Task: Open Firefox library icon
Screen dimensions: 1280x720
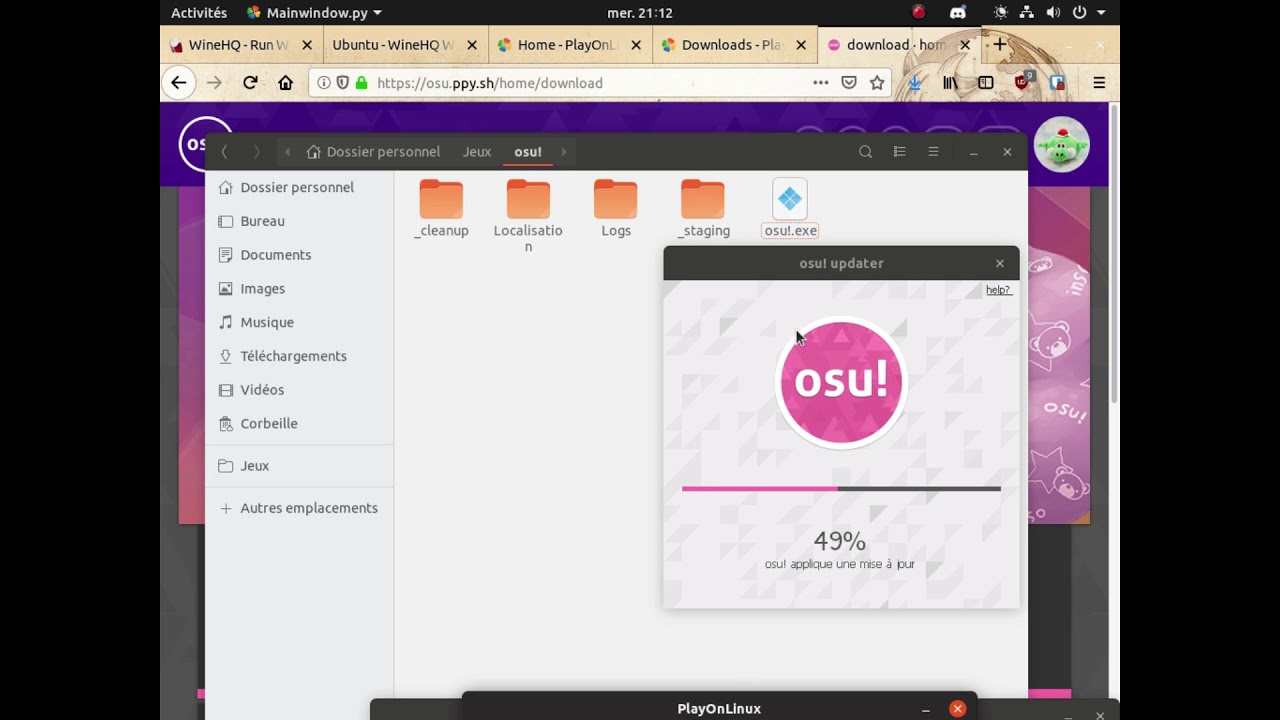Action: [950, 83]
